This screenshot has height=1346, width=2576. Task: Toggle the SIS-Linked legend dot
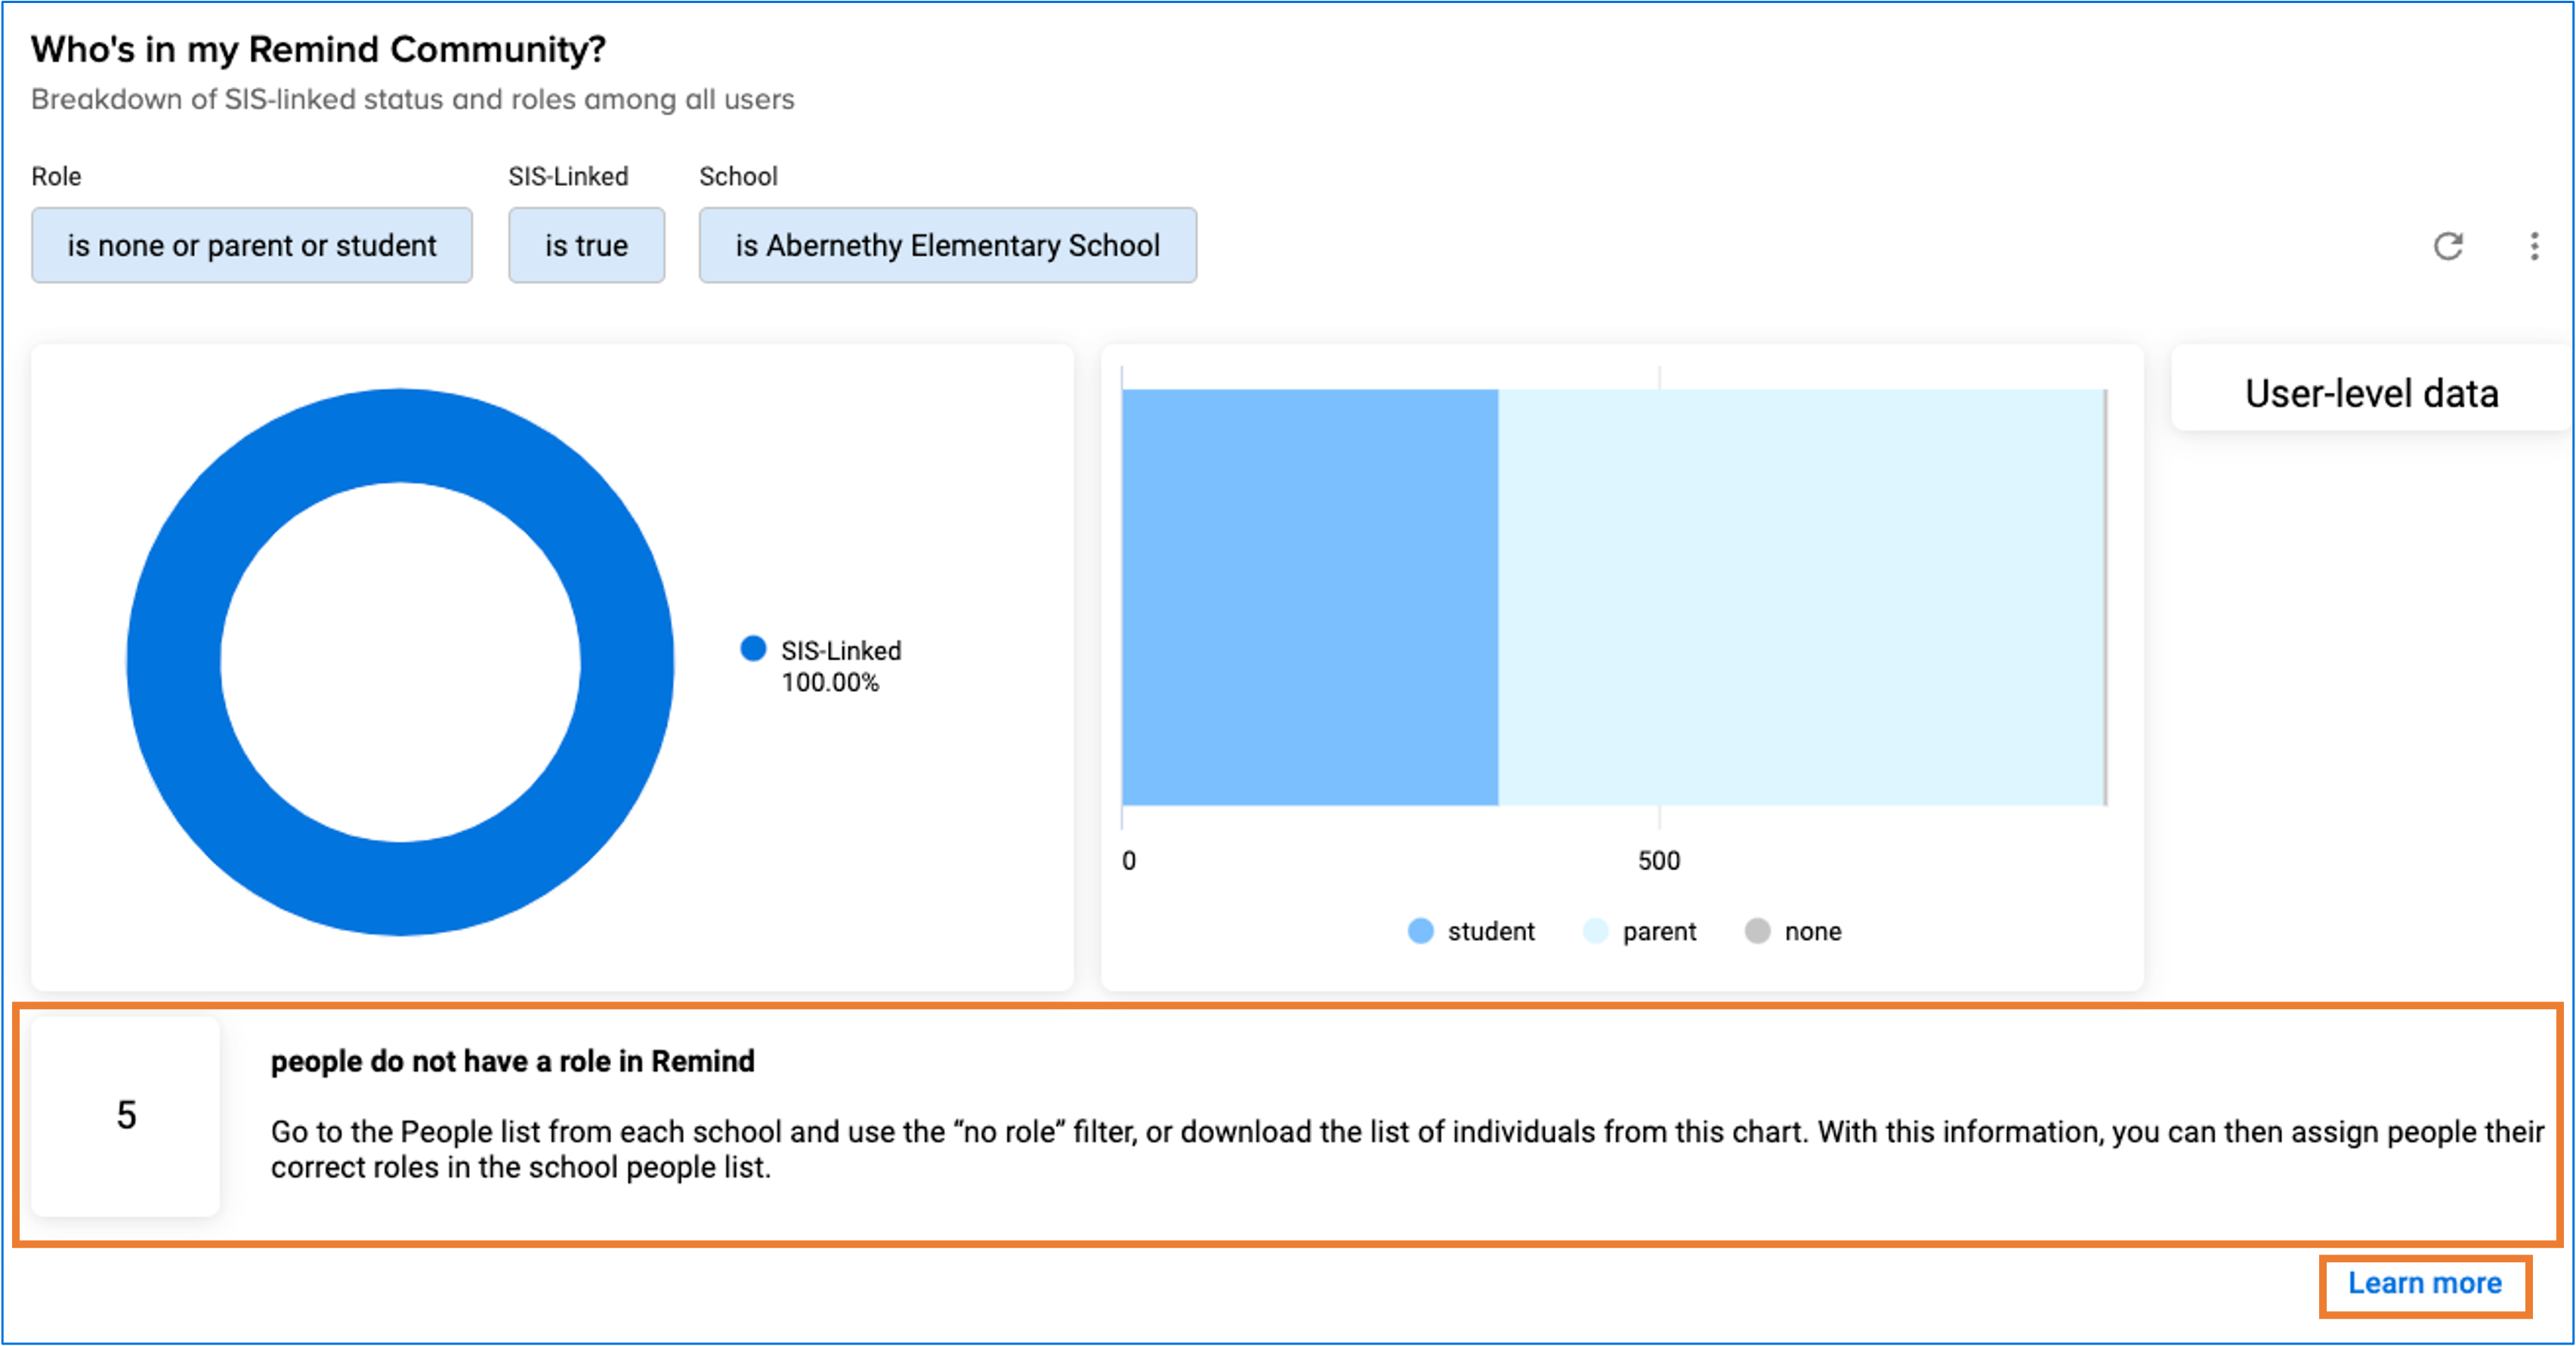click(753, 649)
